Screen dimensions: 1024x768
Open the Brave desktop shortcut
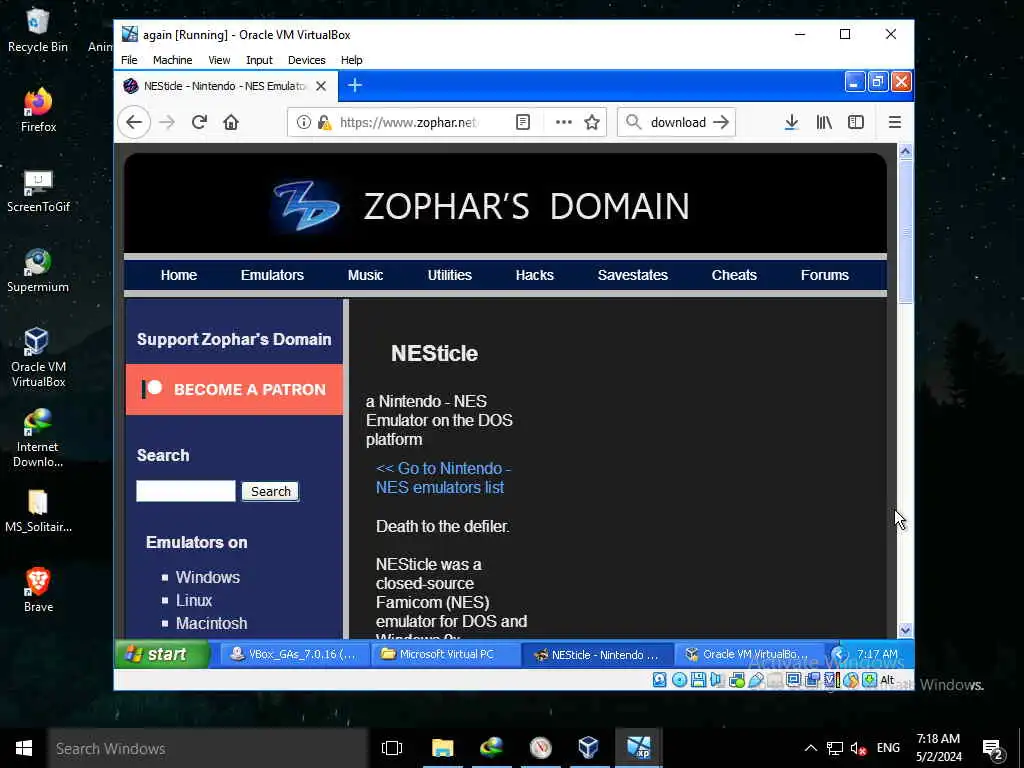point(38,590)
